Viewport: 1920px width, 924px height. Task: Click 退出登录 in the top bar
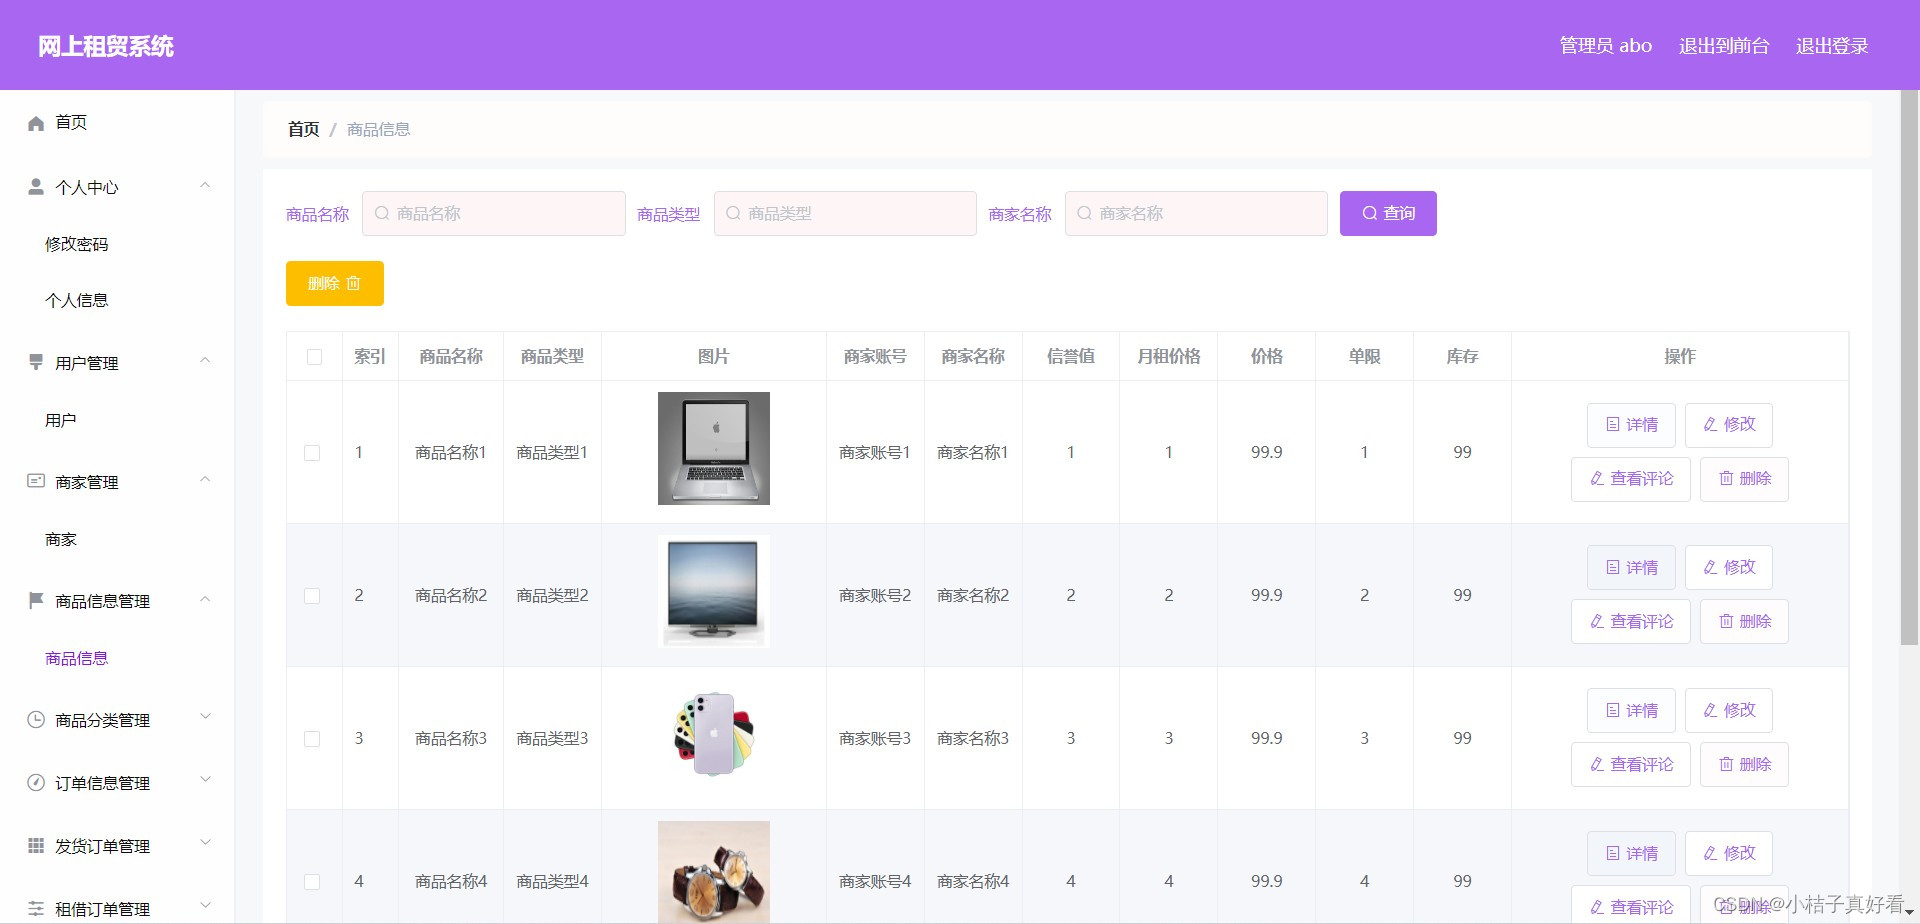pyautogui.click(x=1832, y=46)
